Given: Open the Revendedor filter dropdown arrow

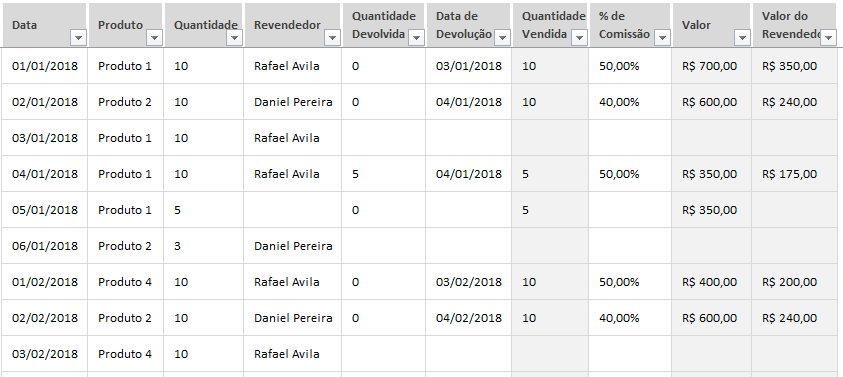Looking at the screenshot, I should (x=332, y=38).
